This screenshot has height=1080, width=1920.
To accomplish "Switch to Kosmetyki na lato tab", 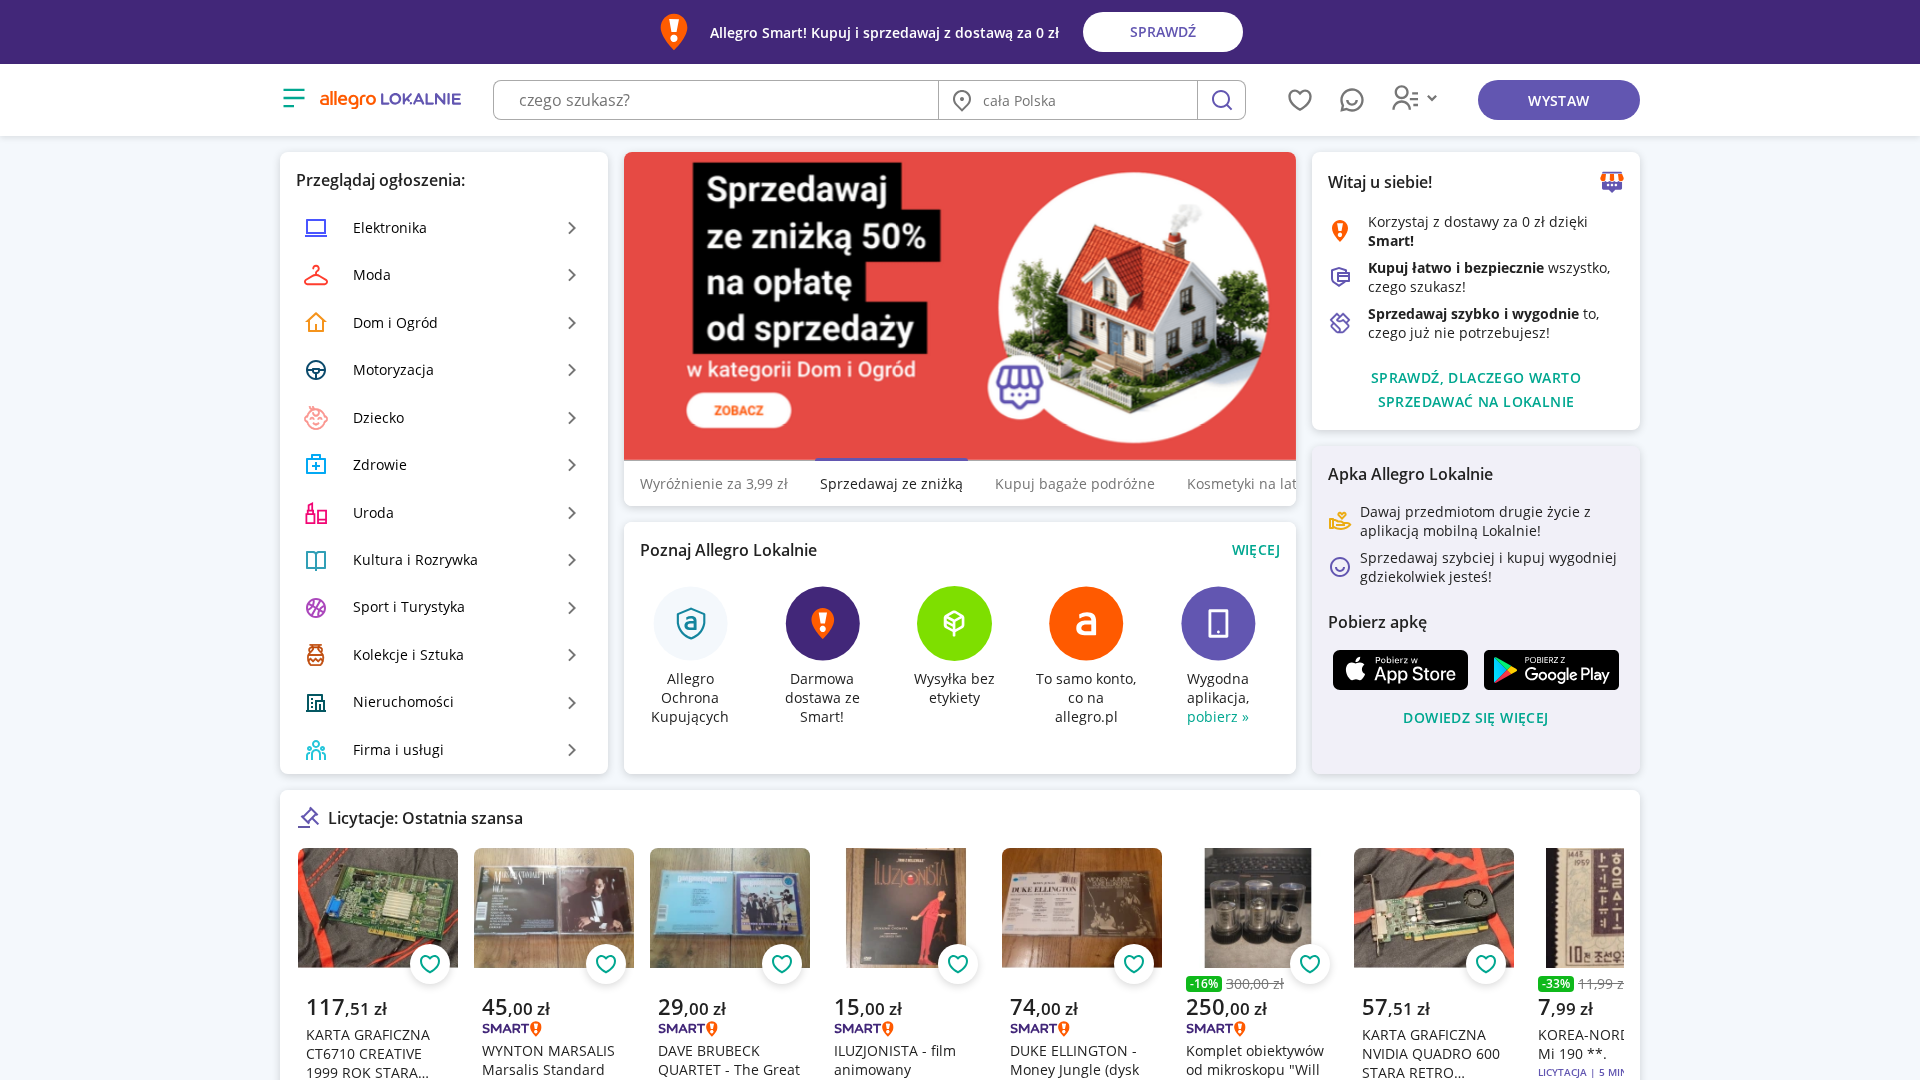I will click(1241, 484).
